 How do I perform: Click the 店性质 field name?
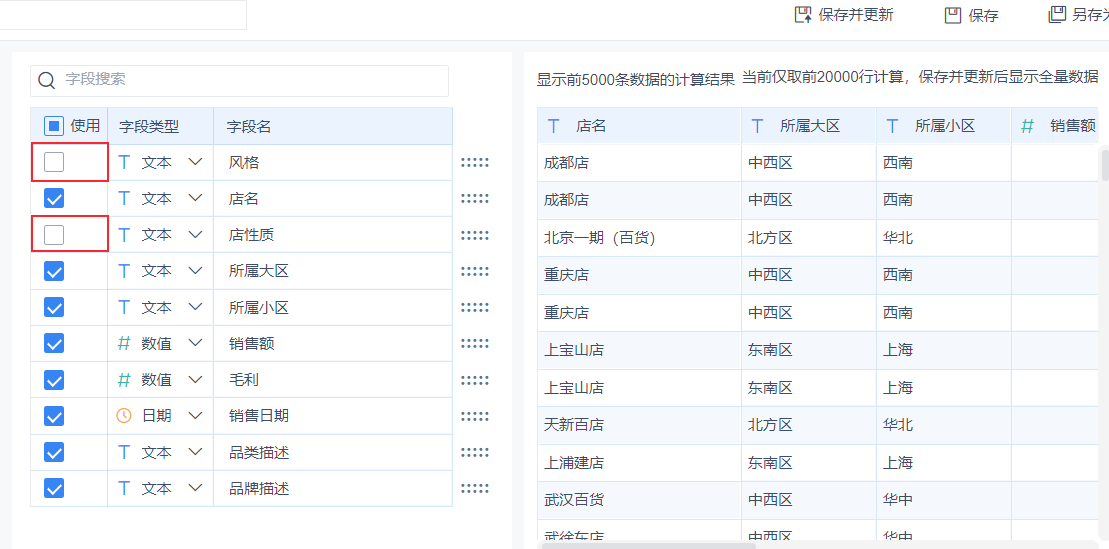(x=251, y=235)
